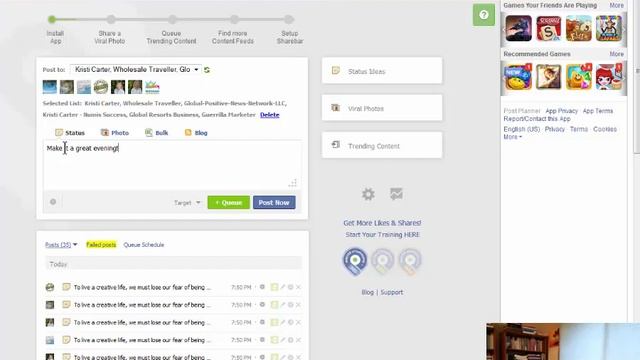Click the webcam video thumbnail with bookshelf
The image size is (640, 360).
(x=563, y=342)
